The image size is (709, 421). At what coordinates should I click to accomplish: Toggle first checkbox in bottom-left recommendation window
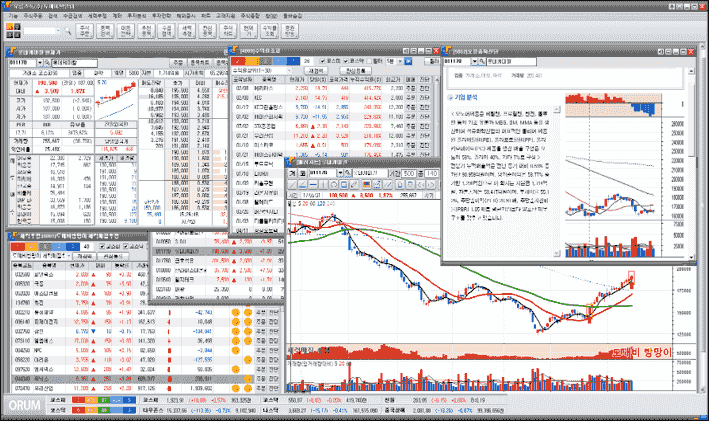[x=102, y=246]
